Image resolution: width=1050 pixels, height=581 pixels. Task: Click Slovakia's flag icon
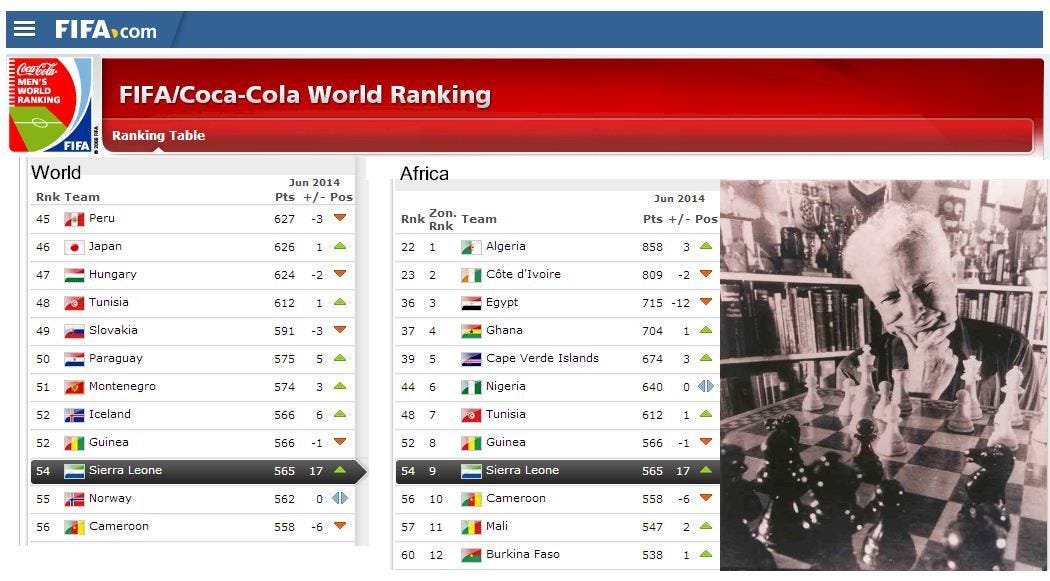[x=74, y=331]
